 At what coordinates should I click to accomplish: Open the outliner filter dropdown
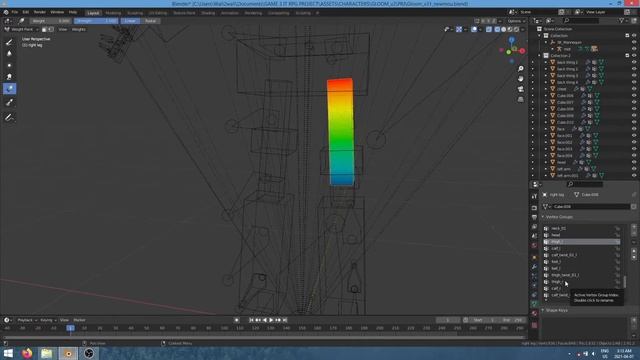click(x=623, y=20)
